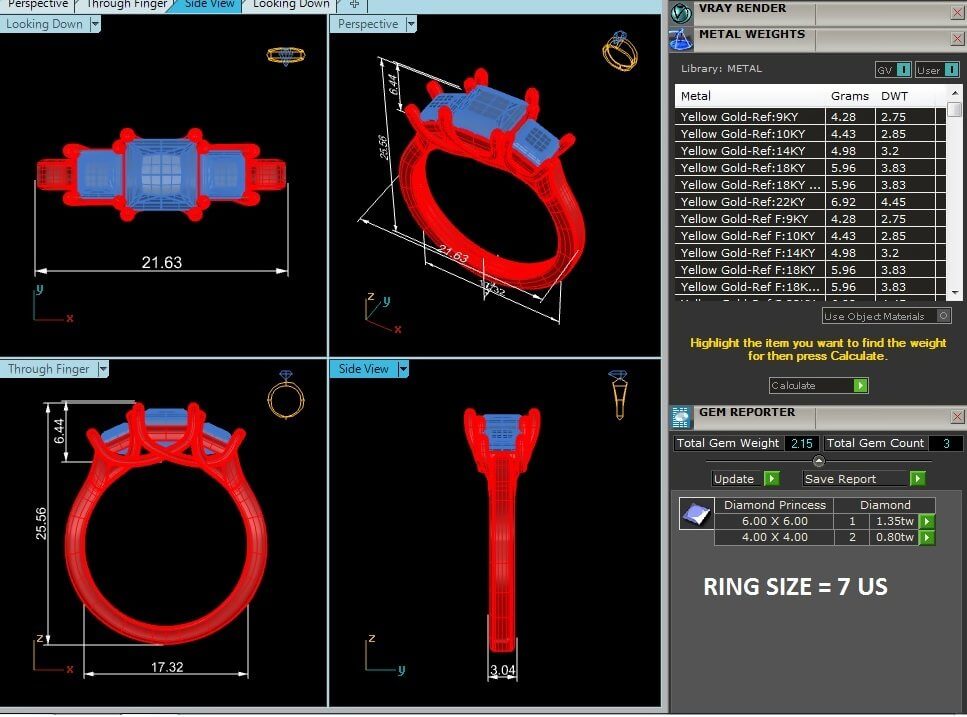The width and height of the screenshot is (967, 717).
Task: Click the ring icon in Side View viewport
Action: coord(618,394)
